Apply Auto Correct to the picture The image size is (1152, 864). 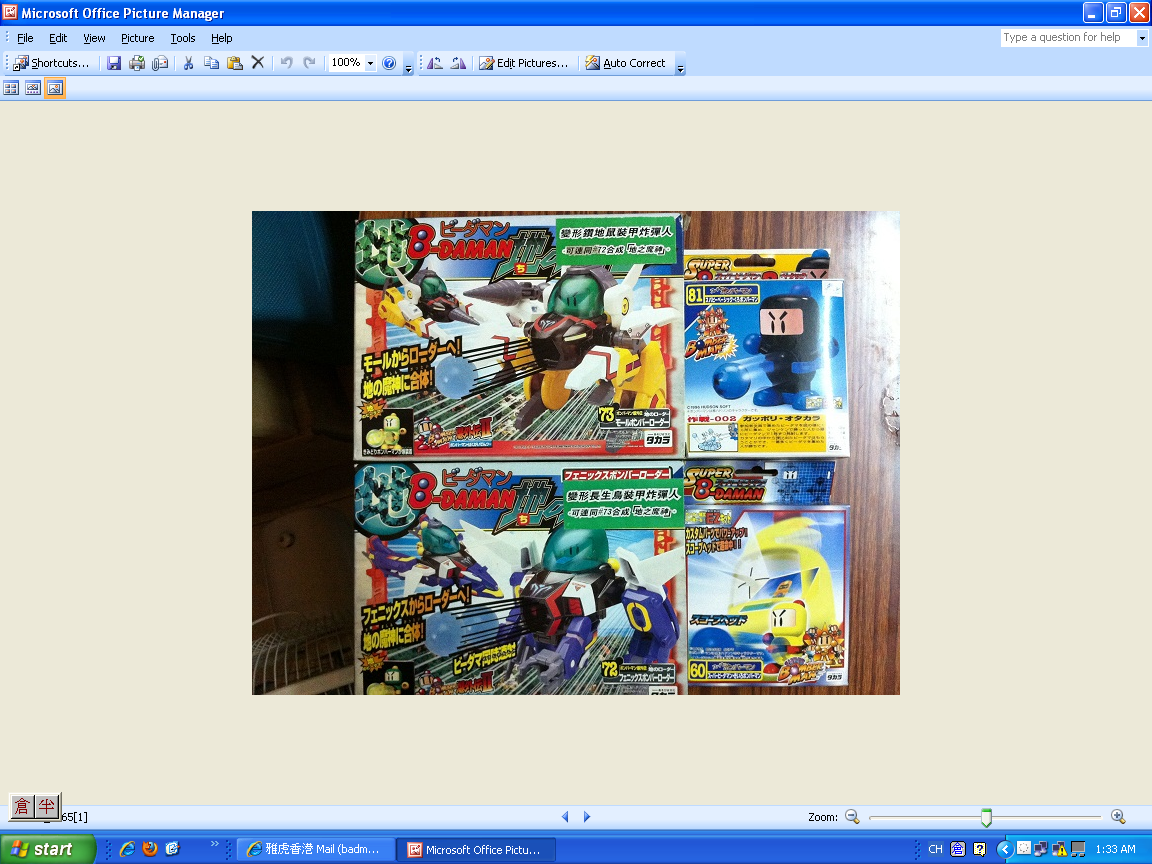point(625,63)
